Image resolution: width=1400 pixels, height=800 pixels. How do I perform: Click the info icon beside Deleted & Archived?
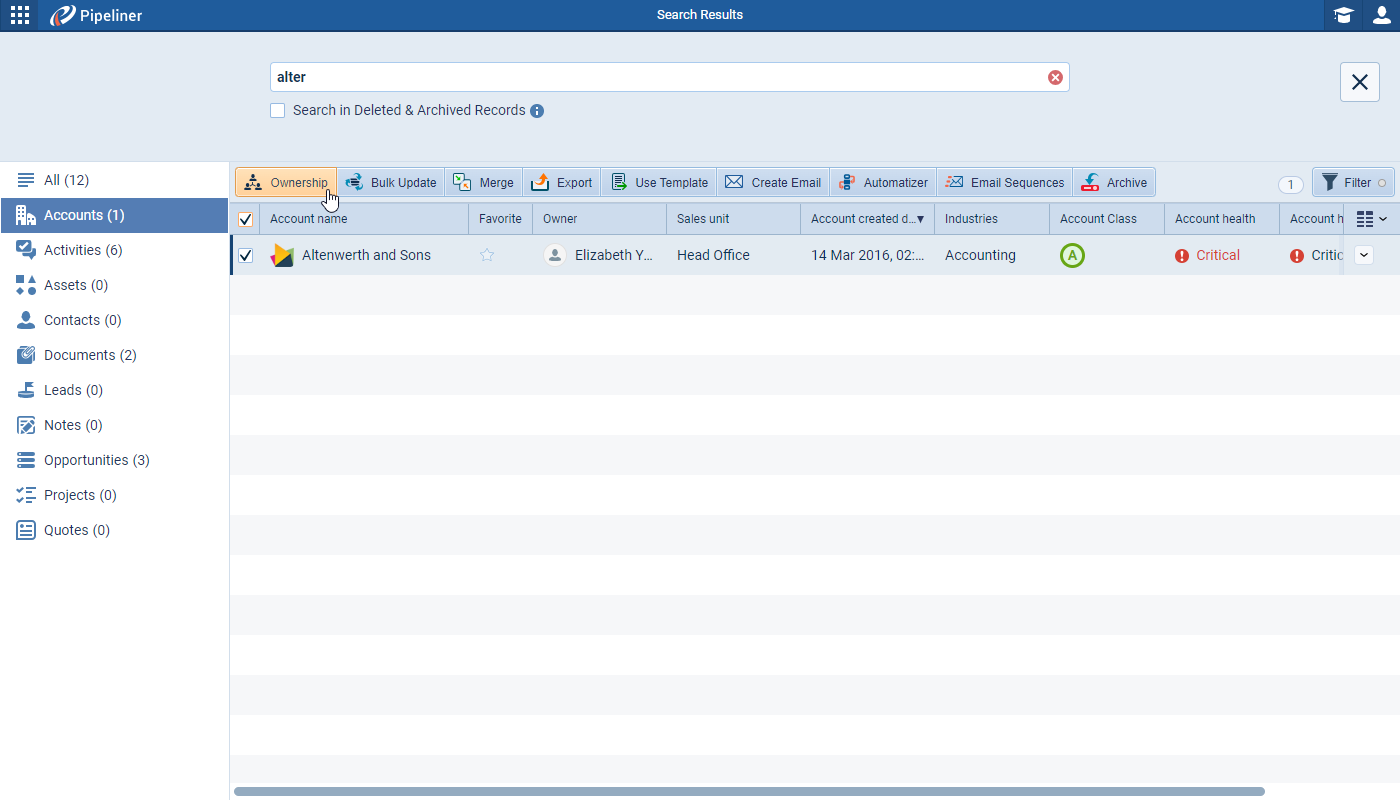point(537,111)
